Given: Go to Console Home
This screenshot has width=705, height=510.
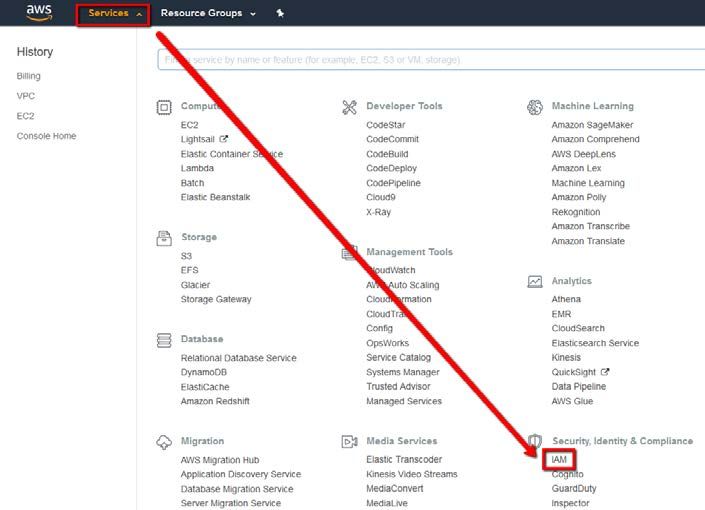Looking at the screenshot, I should pos(46,136).
